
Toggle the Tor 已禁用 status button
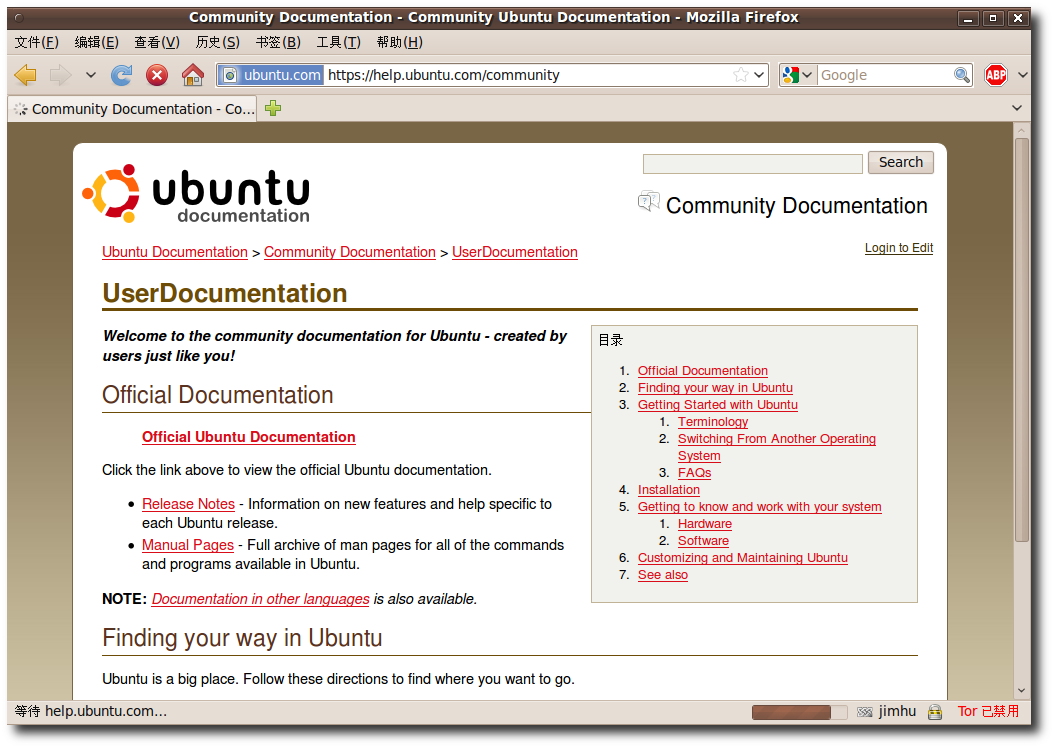(988, 712)
